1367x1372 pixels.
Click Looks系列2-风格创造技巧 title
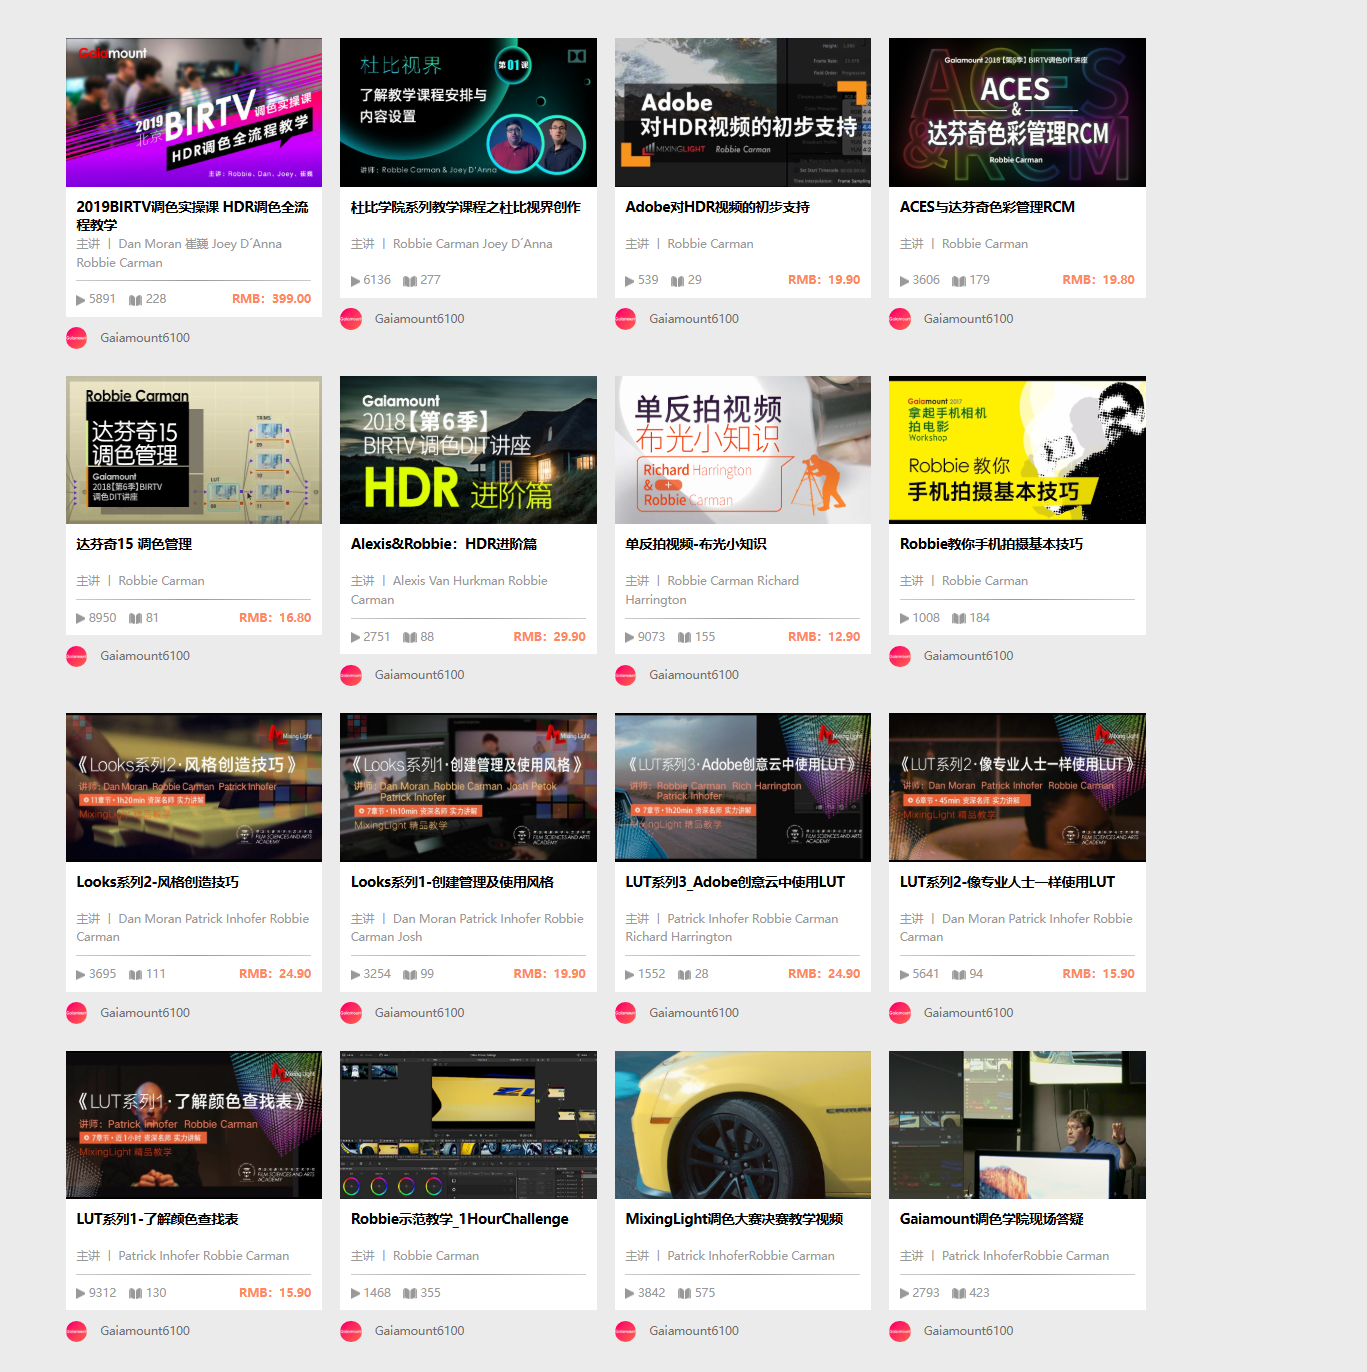pos(157,882)
